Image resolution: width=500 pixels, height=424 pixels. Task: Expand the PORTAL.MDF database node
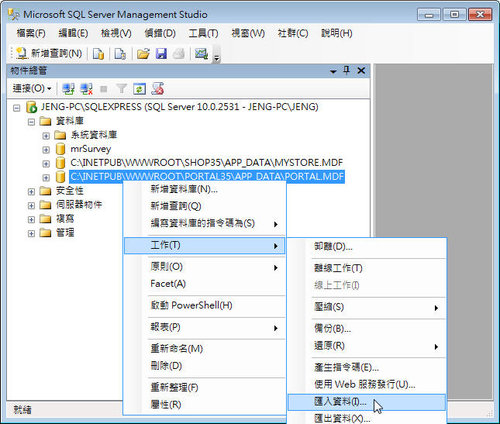pyautogui.click(x=46, y=178)
